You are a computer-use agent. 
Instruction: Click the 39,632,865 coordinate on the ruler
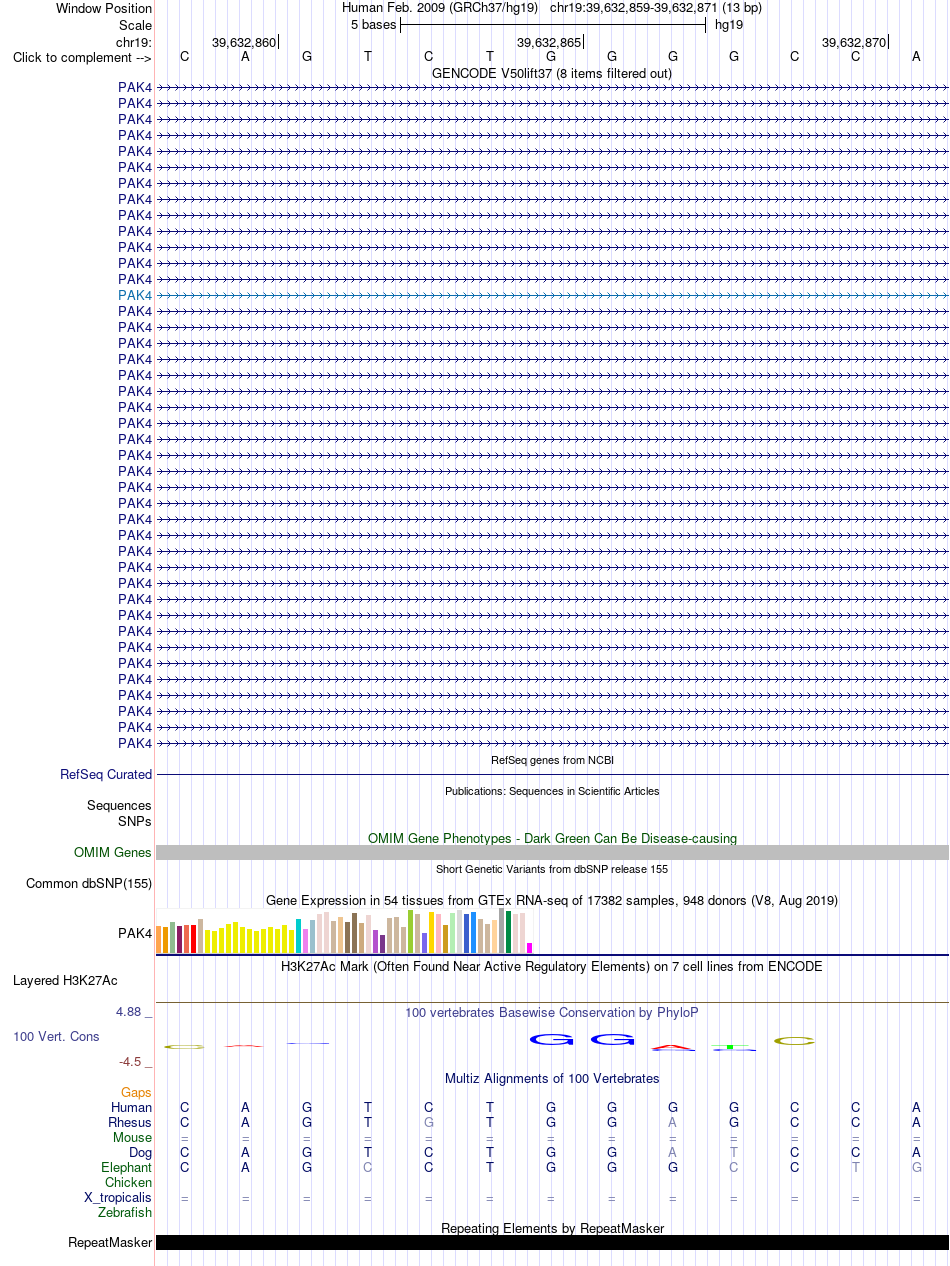pyautogui.click(x=548, y=42)
